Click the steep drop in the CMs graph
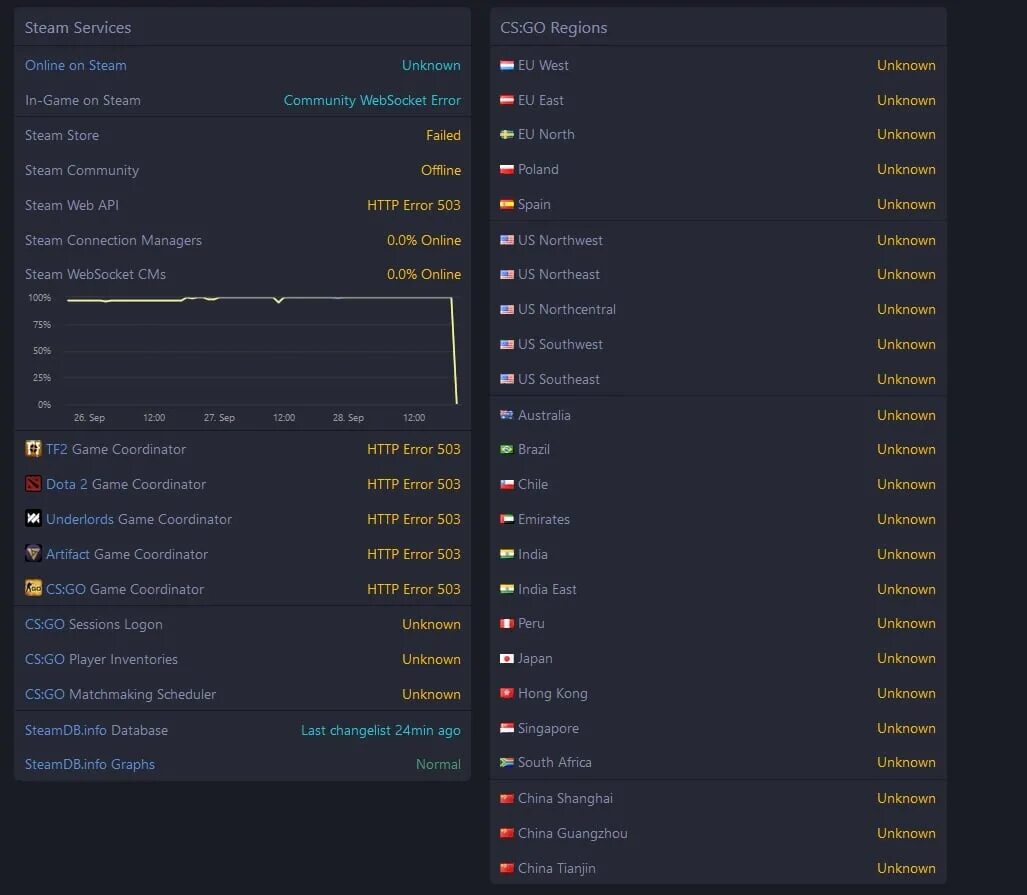1027x895 pixels. pyautogui.click(x=454, y=351)
